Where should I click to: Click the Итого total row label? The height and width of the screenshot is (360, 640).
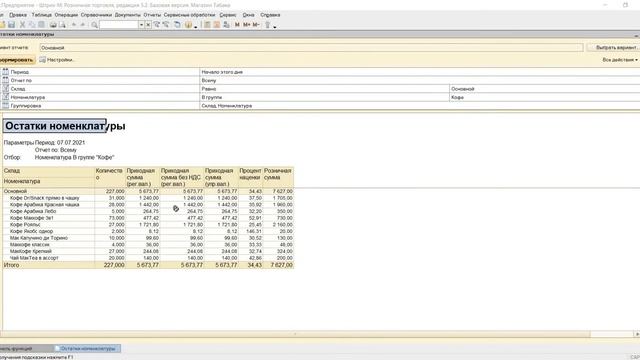11,265
